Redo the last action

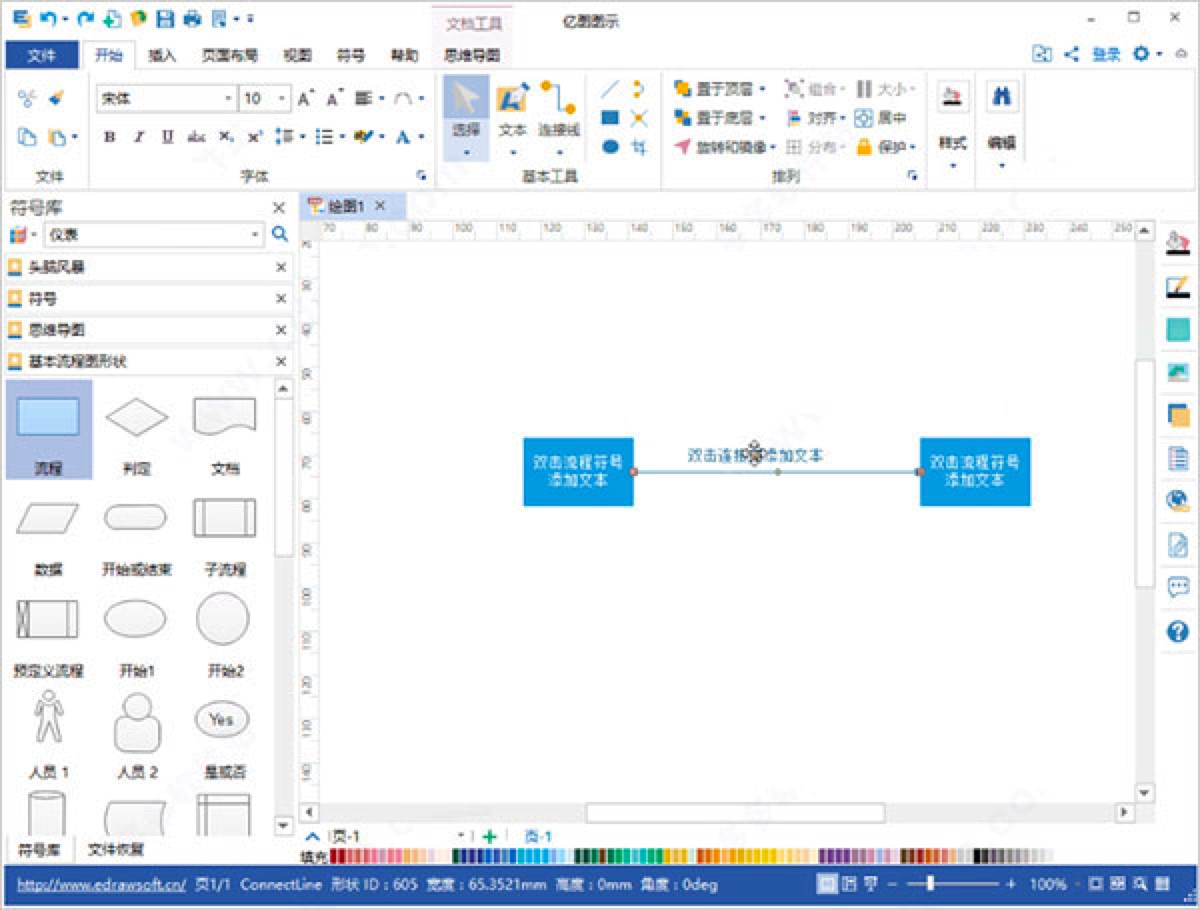coord(85,18)
